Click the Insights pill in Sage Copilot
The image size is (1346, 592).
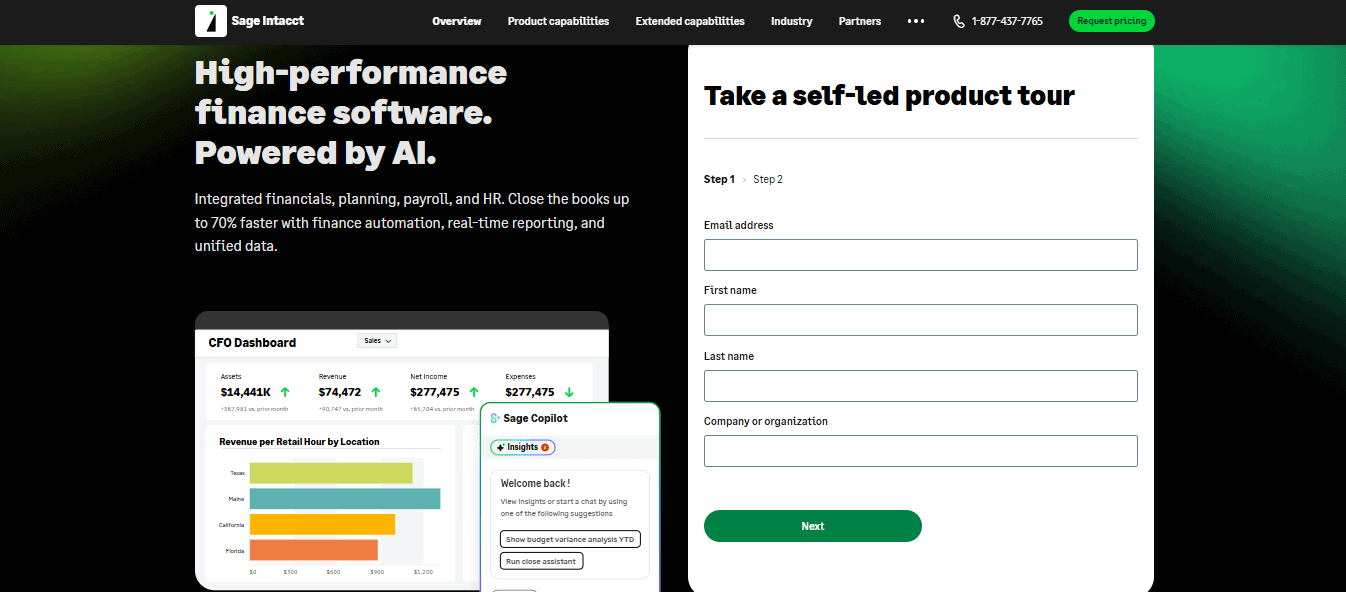(522, 447)
